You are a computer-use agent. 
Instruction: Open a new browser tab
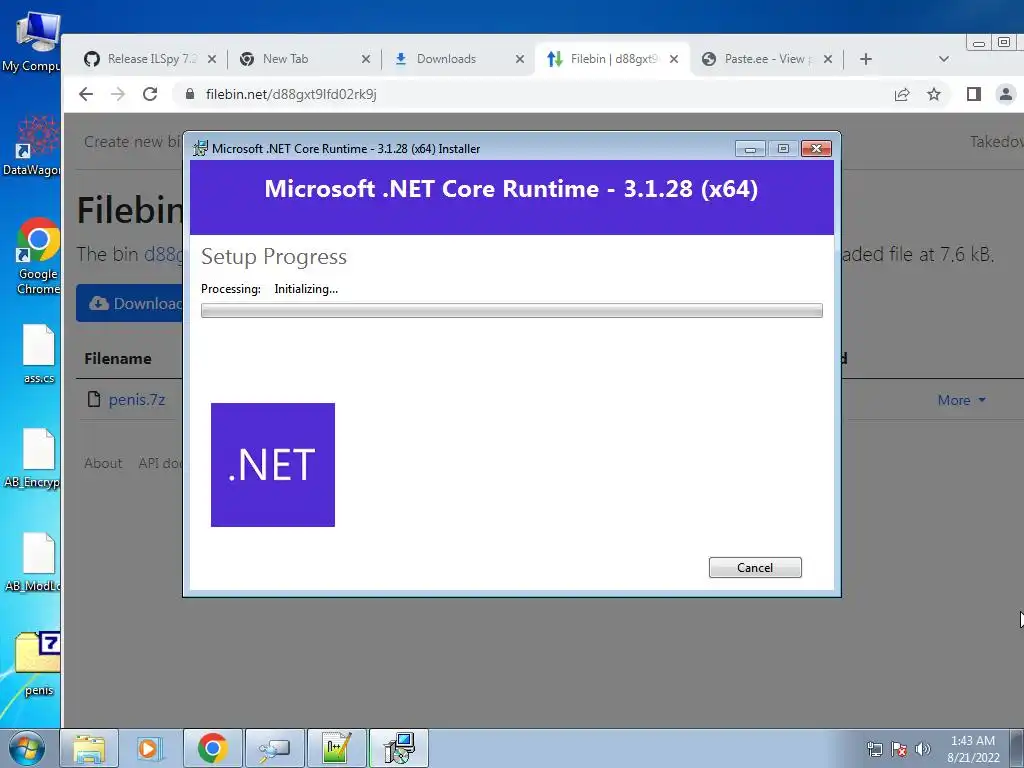[x=866, y=59]
